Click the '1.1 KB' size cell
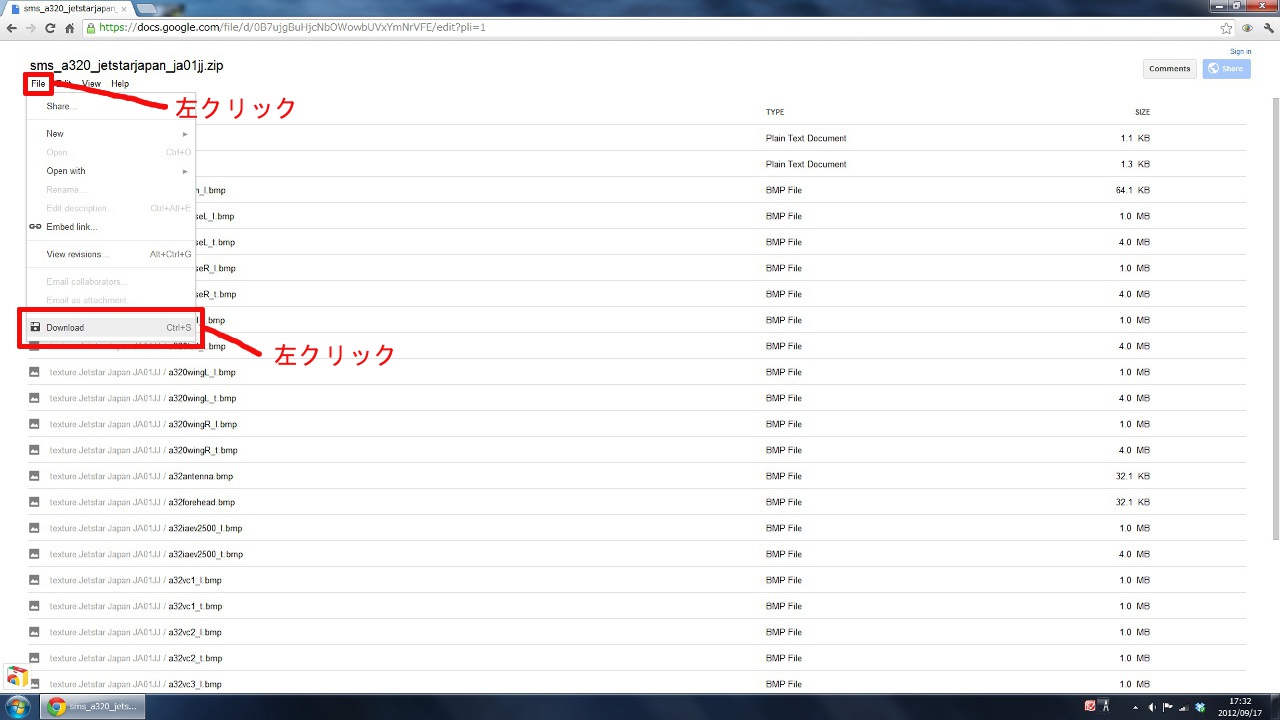 click(1135, 138)
